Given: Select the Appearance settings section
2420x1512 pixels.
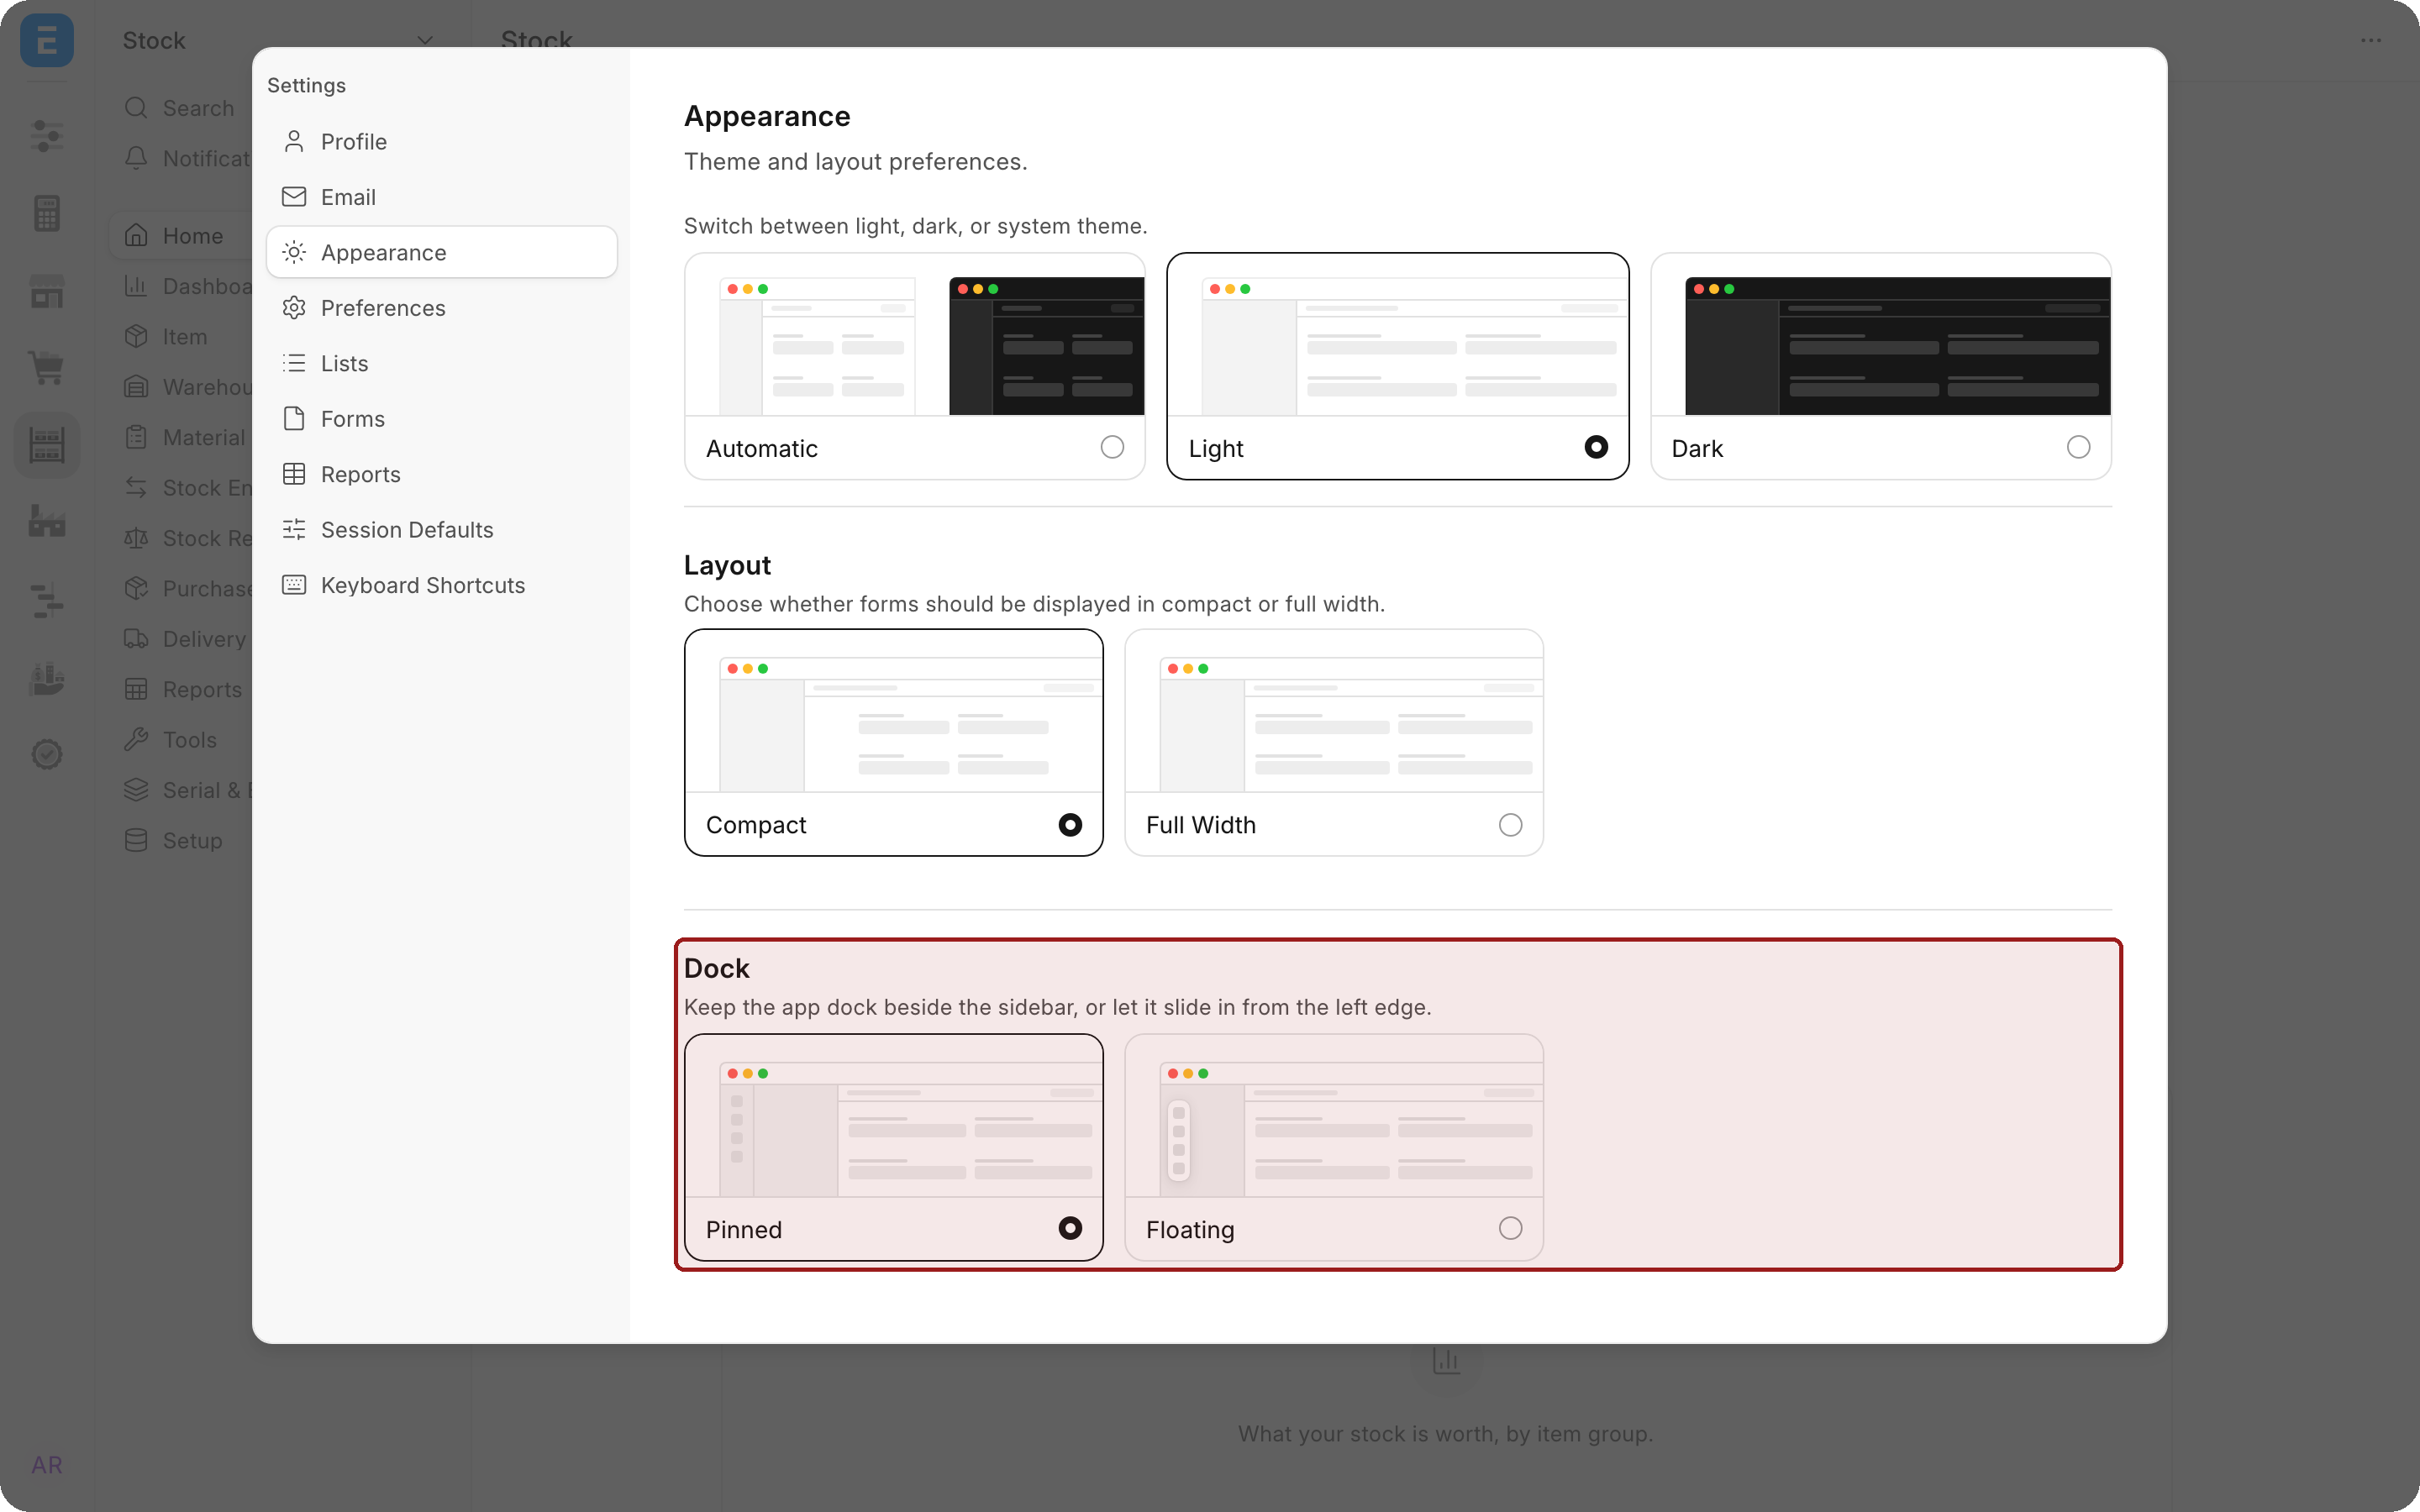Looking at the screenshot, I should (441, 252).
